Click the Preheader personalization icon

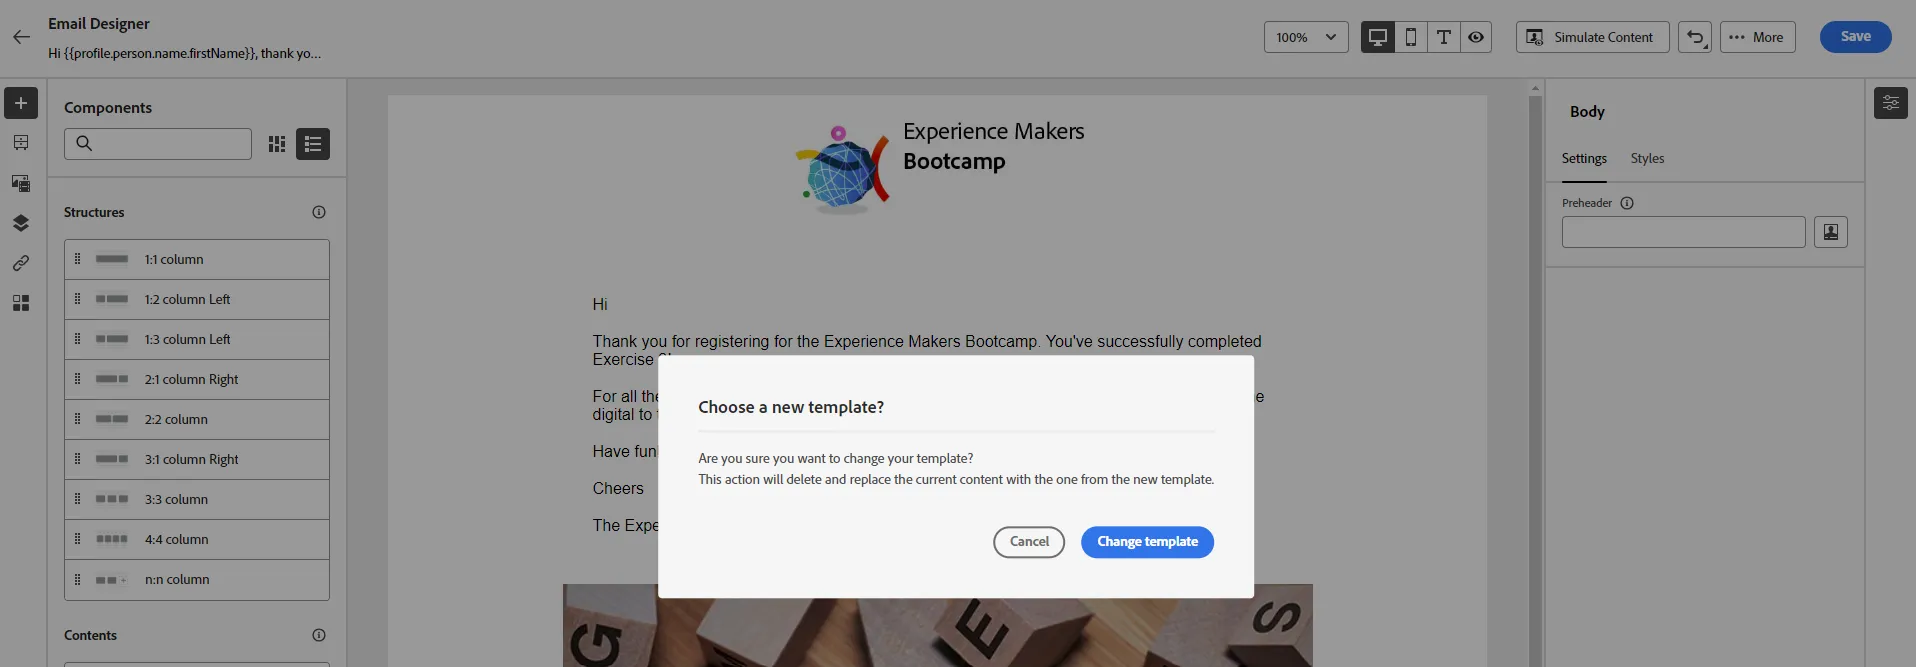(1831, 232)
